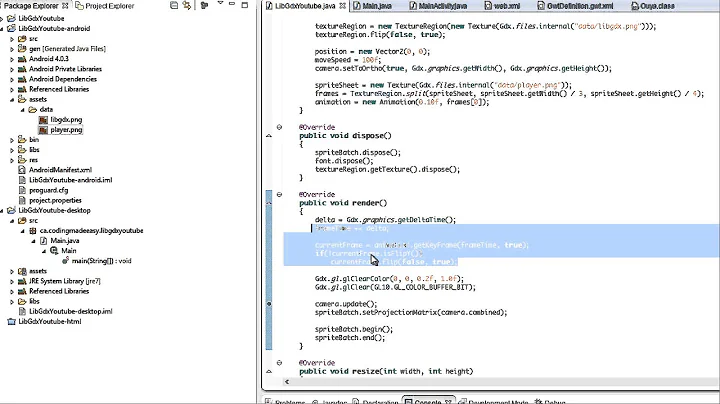Viewport: 720px width, 404px height.
Task: Select LibGdxYoutube-desktop.iml file
Action: tap(70, 311)
